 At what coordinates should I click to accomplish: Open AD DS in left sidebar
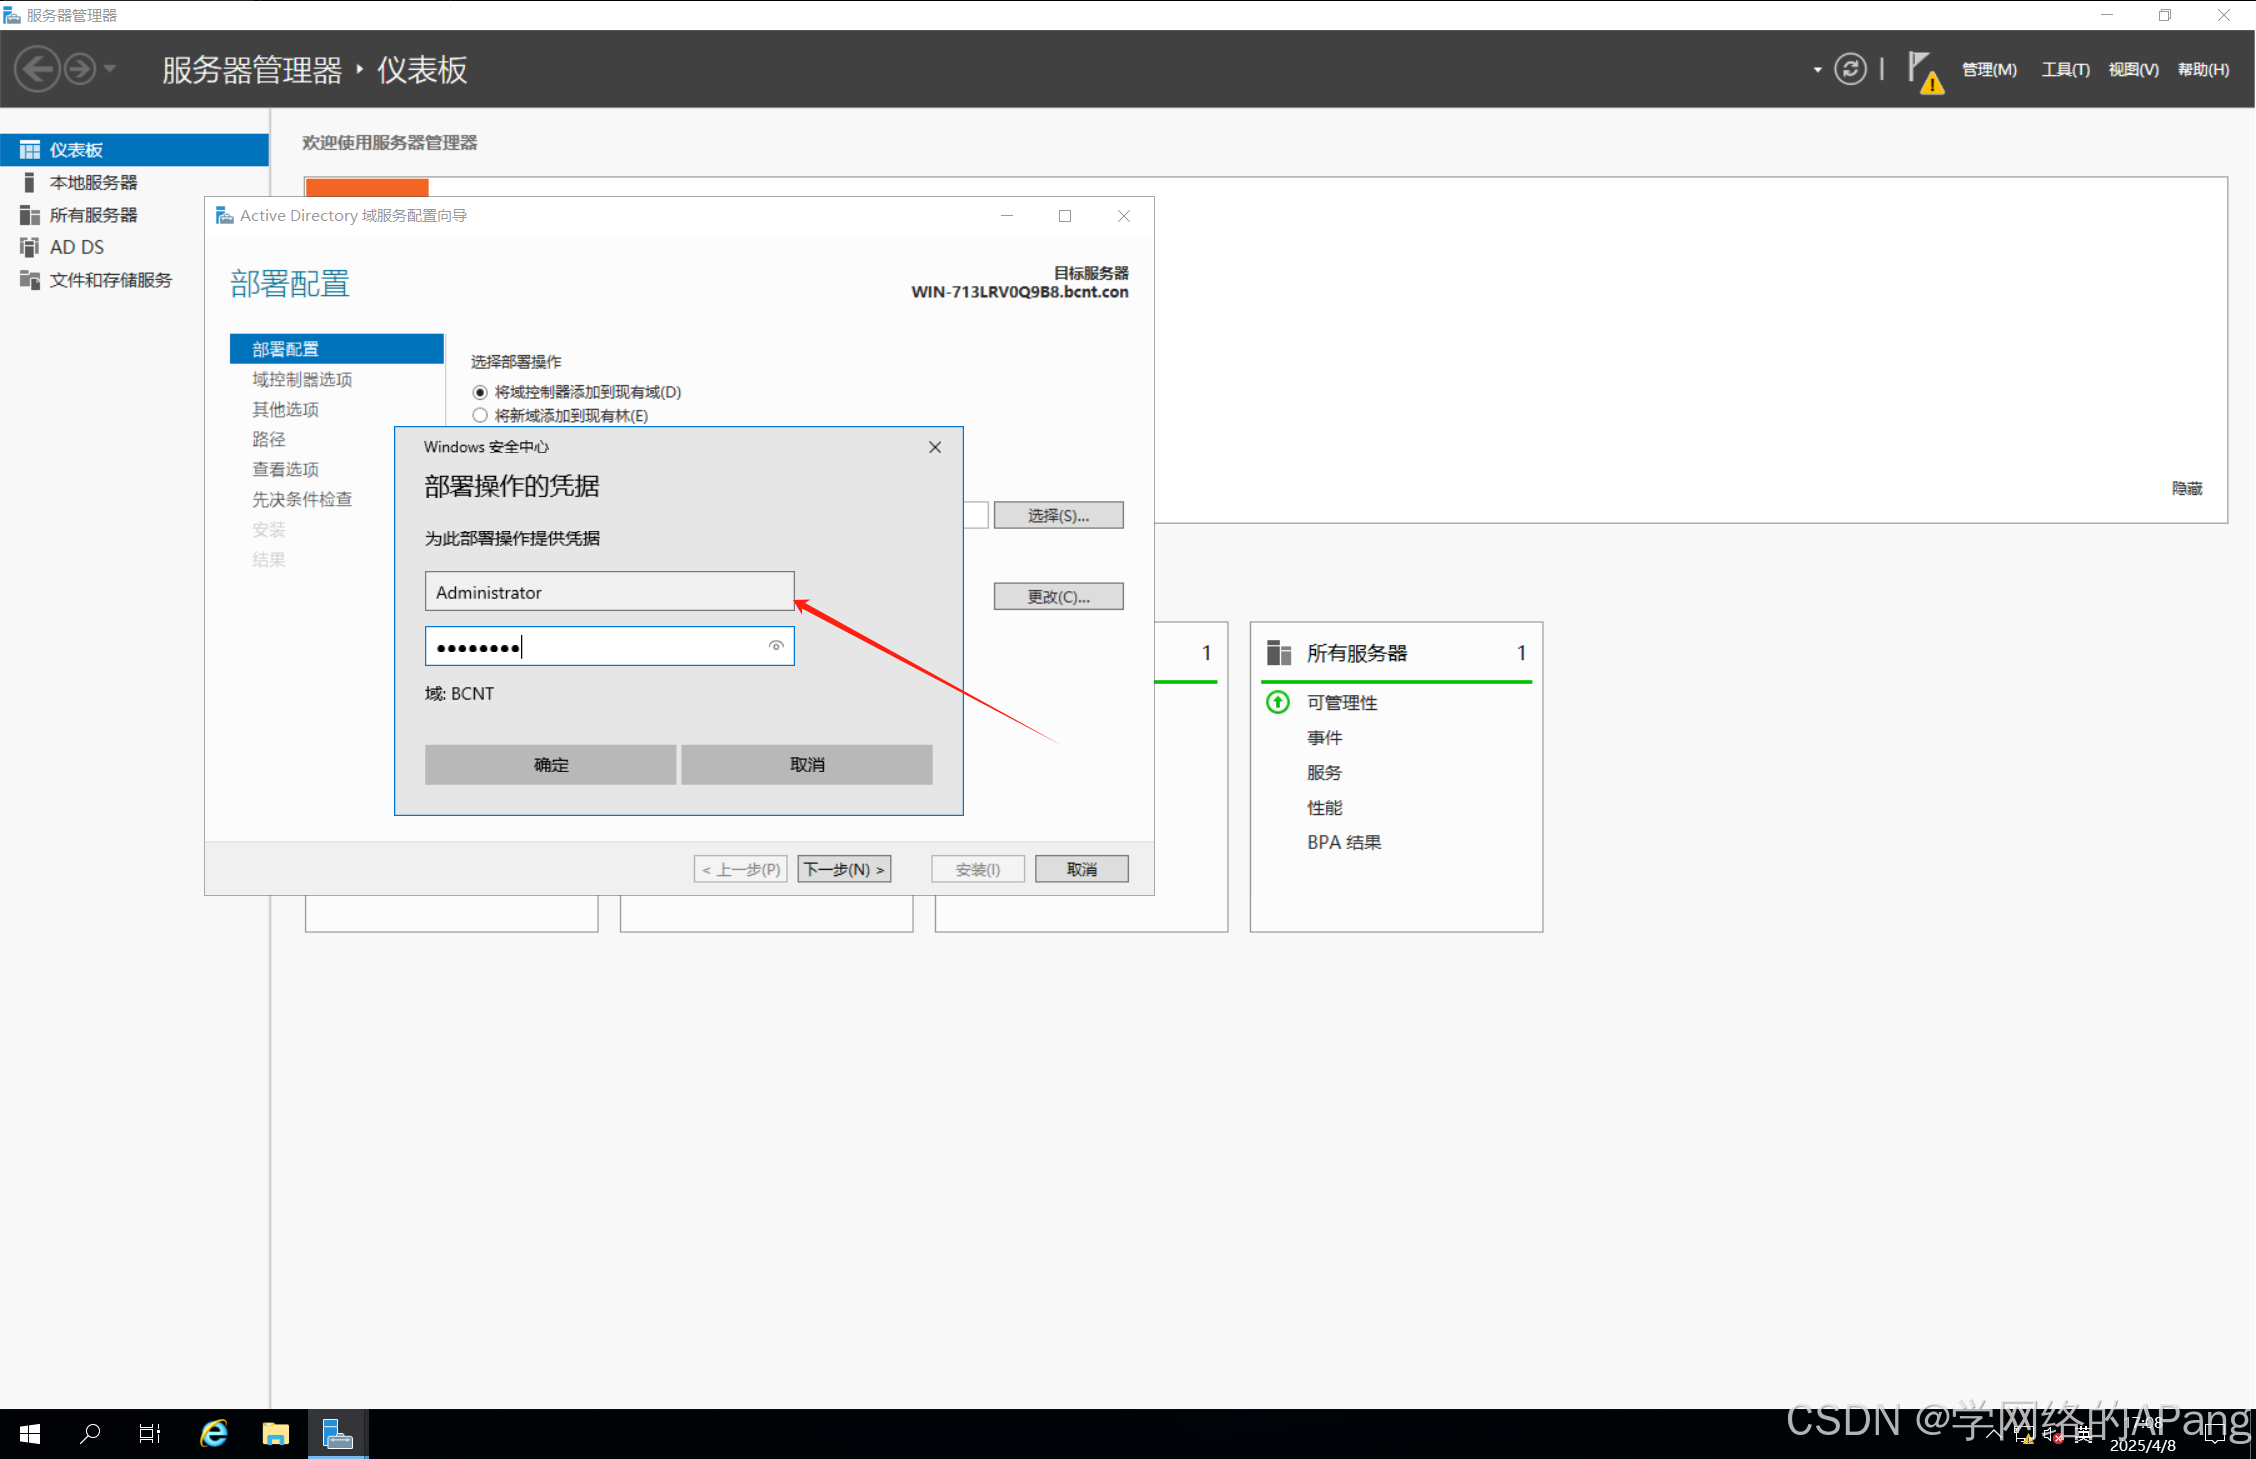(76, 247)
